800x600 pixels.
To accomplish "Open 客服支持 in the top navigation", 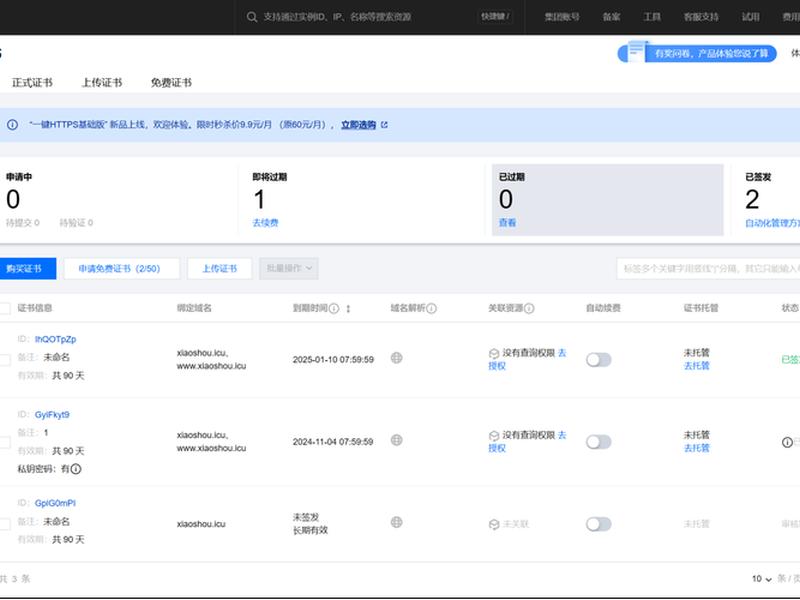I will pos(701,17).
